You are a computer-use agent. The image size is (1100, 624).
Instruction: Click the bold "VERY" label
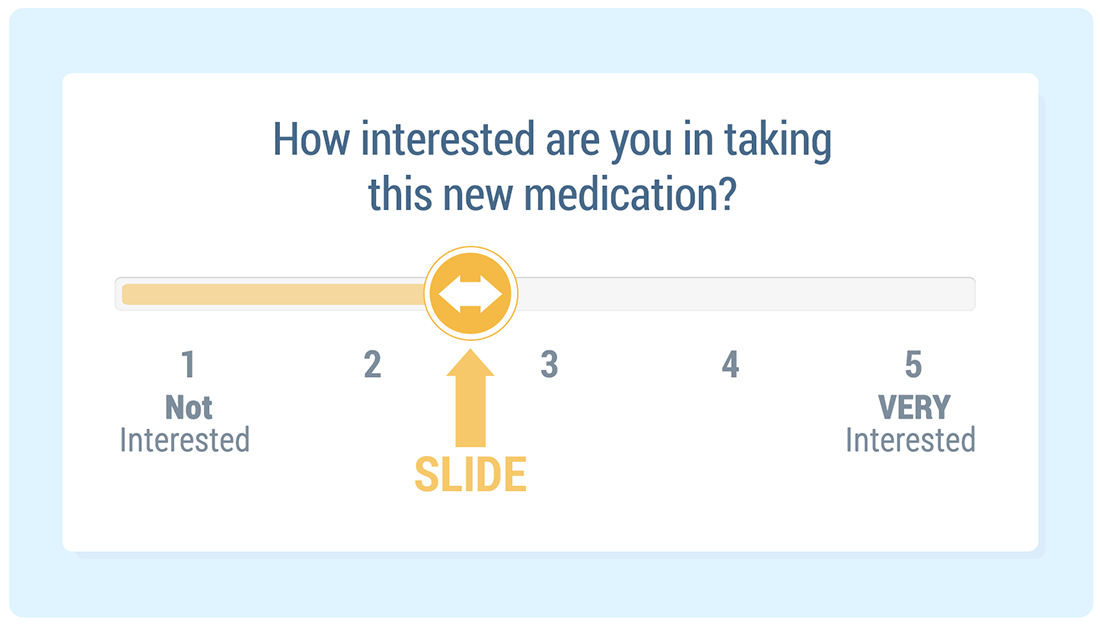(x=914, y=407)
